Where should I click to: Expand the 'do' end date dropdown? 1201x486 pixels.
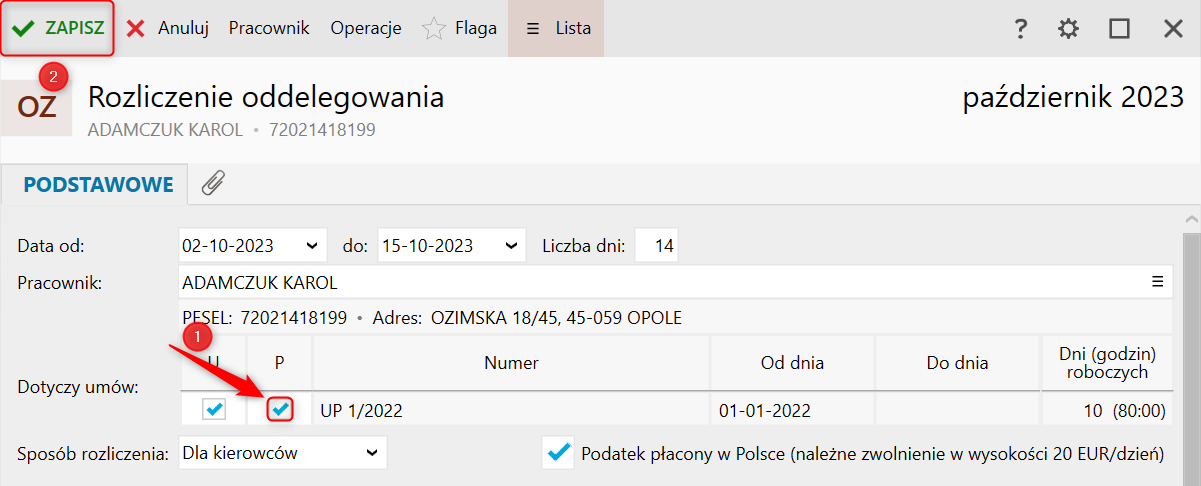click(513, 245)
